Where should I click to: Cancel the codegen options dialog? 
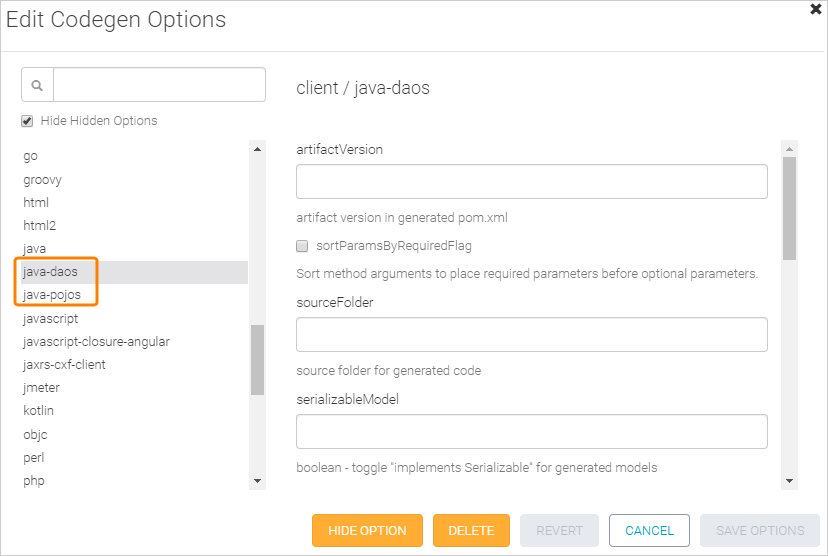(x=649, y=531)
